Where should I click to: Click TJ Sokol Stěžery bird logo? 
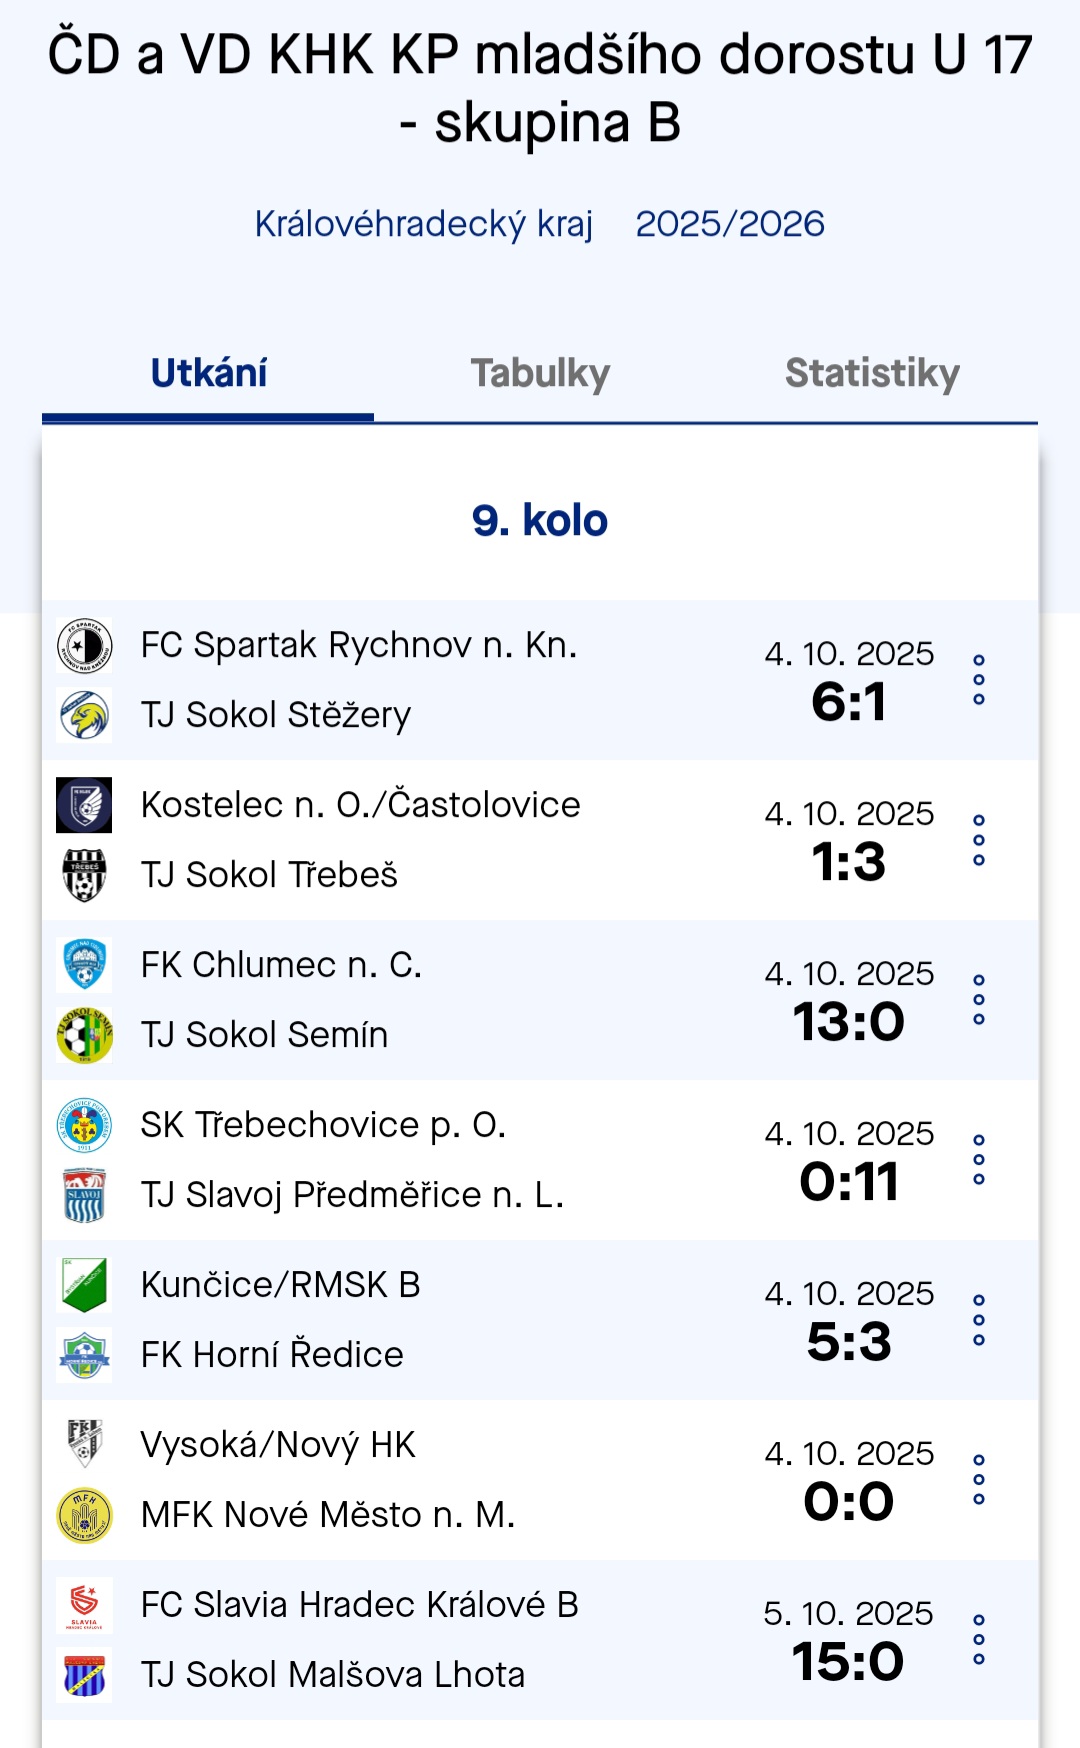pyautogui.click(x=85, y=715)
